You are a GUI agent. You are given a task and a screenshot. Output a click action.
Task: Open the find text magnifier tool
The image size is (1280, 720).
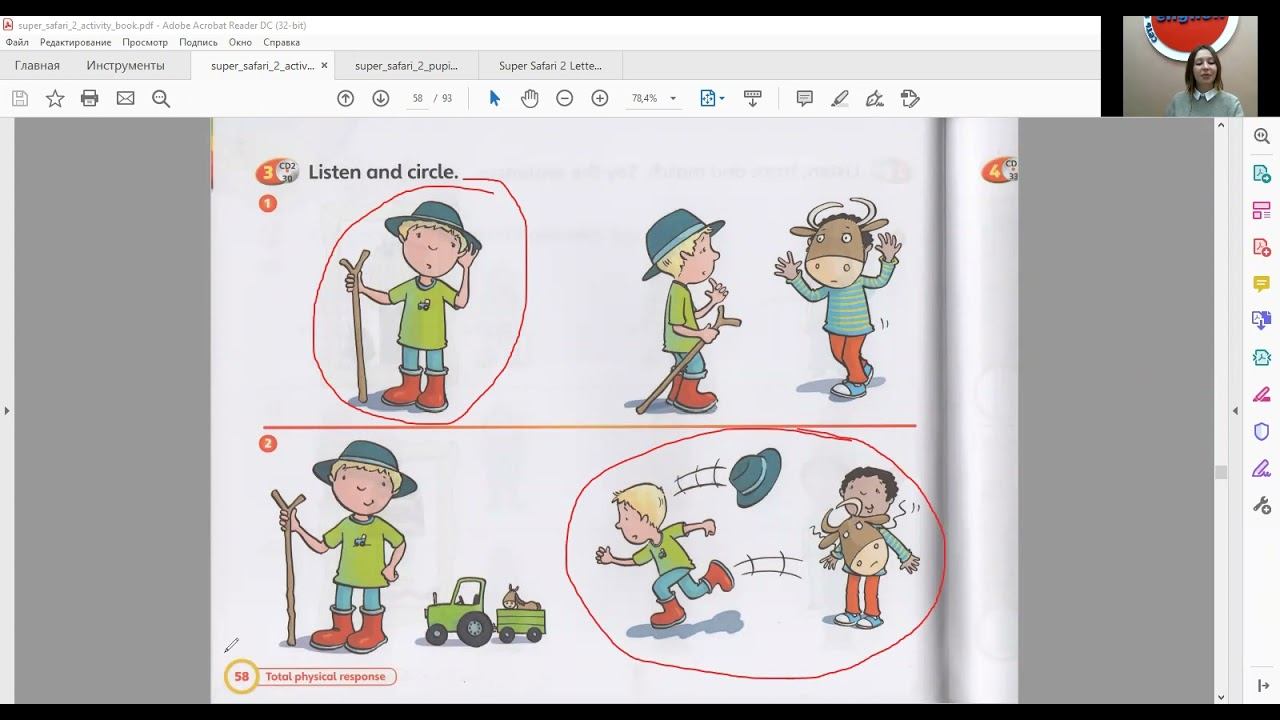(x=160, y=98)
